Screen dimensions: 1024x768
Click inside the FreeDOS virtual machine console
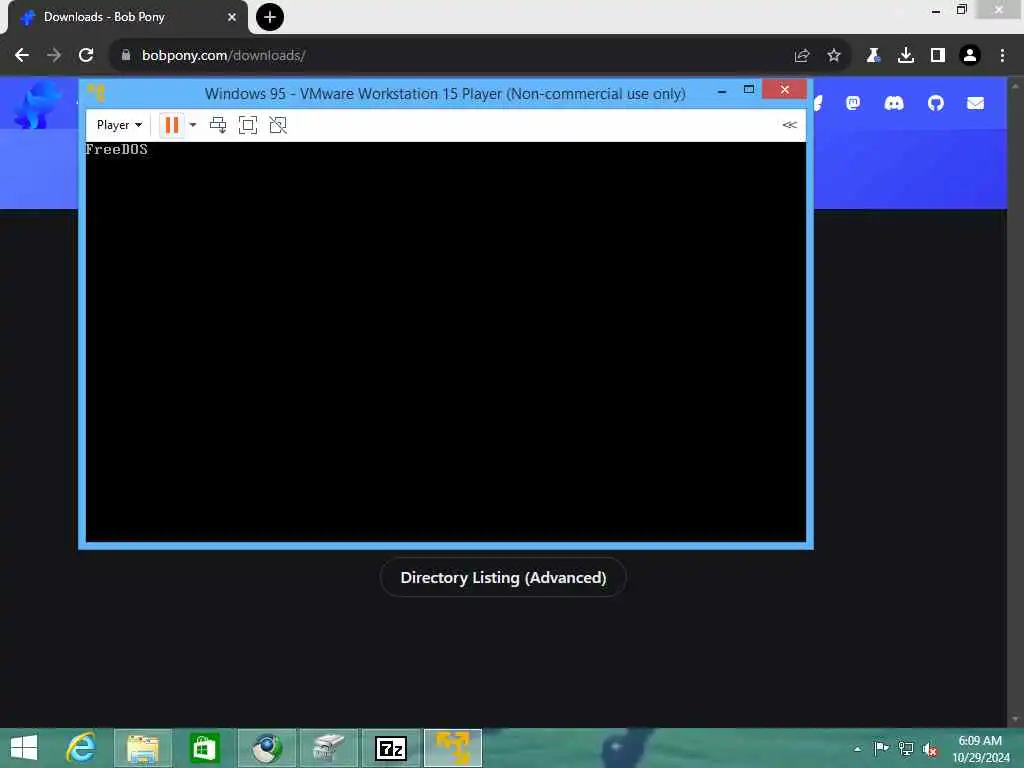446,342
